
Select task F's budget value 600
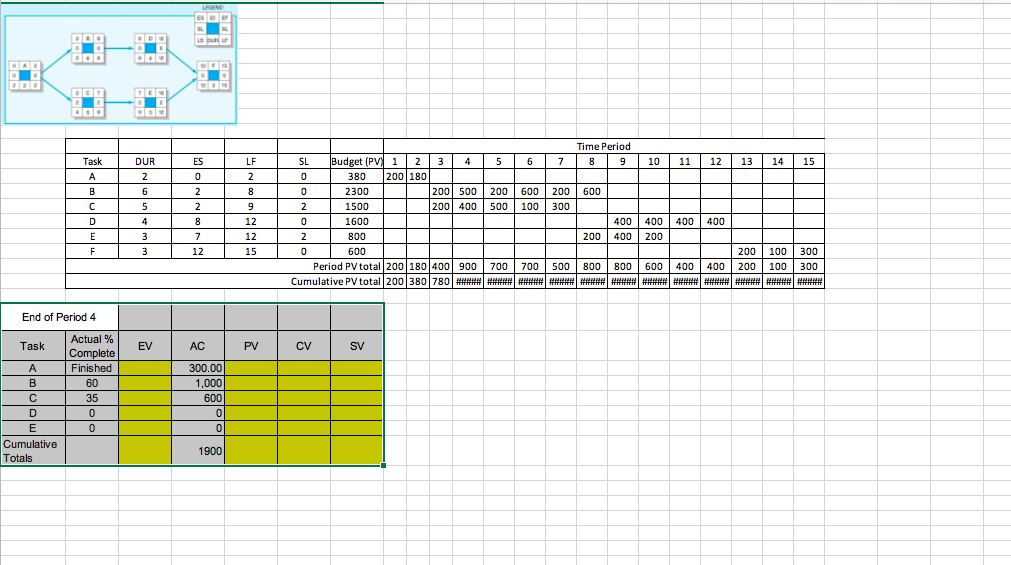tap(357, 252)
